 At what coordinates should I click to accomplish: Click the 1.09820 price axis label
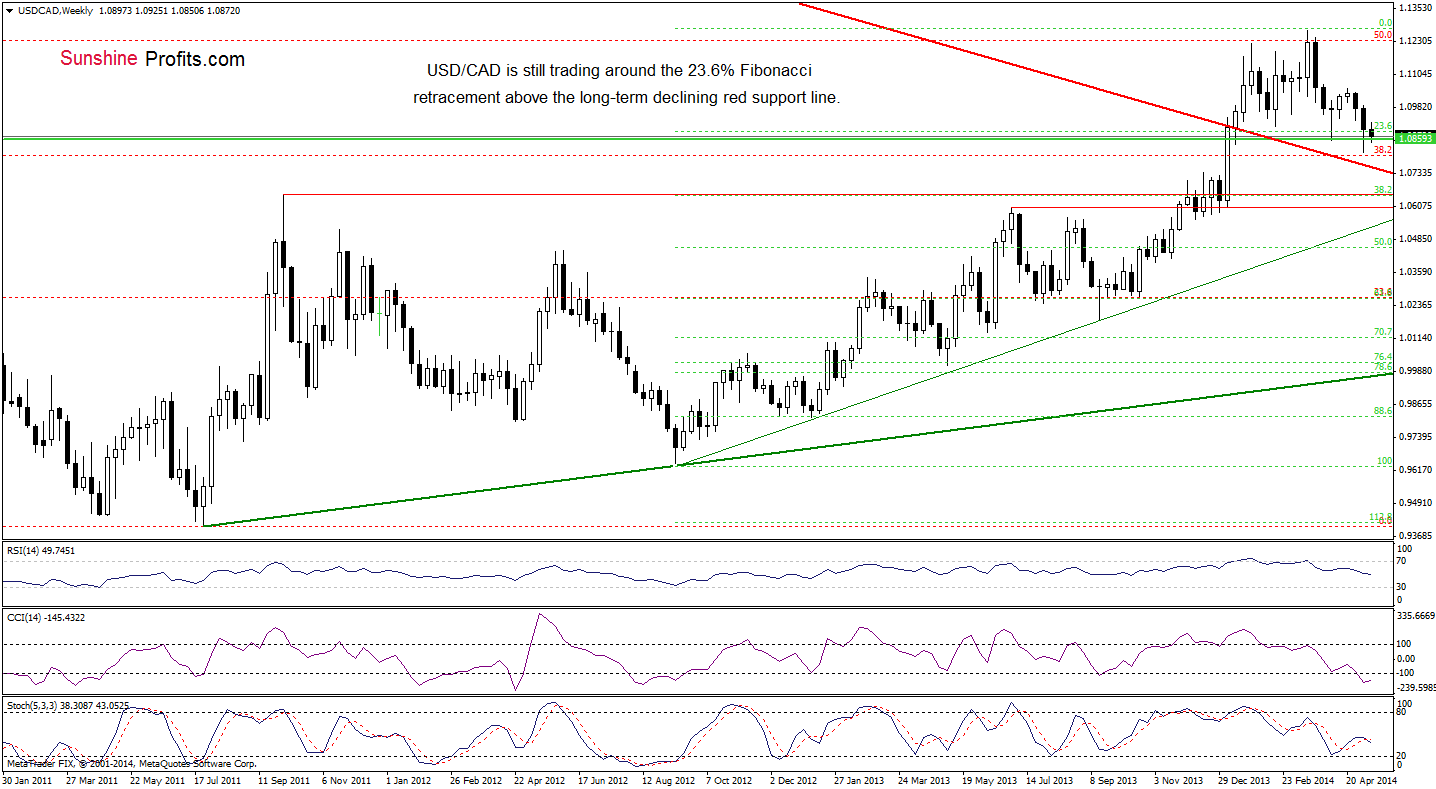pyautogui.click(x=1415, y=107)
